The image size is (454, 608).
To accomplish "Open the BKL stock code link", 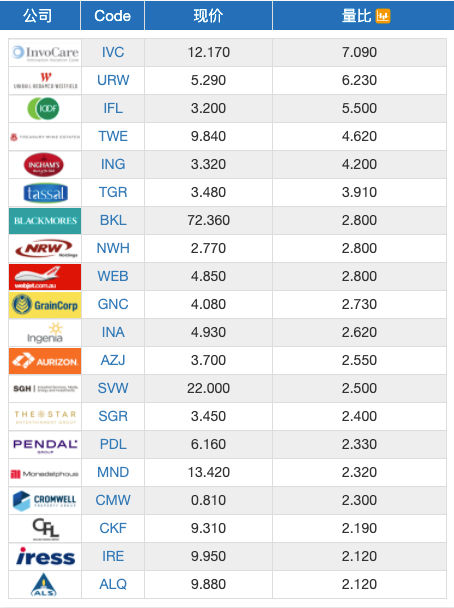I will coord(113,220).
